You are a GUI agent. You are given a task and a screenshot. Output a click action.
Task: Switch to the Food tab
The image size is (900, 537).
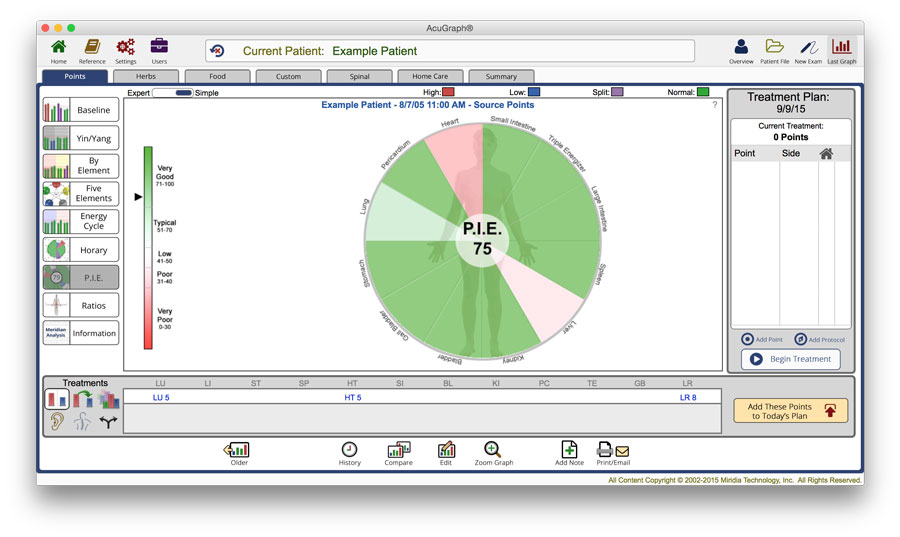click(217, 76)
